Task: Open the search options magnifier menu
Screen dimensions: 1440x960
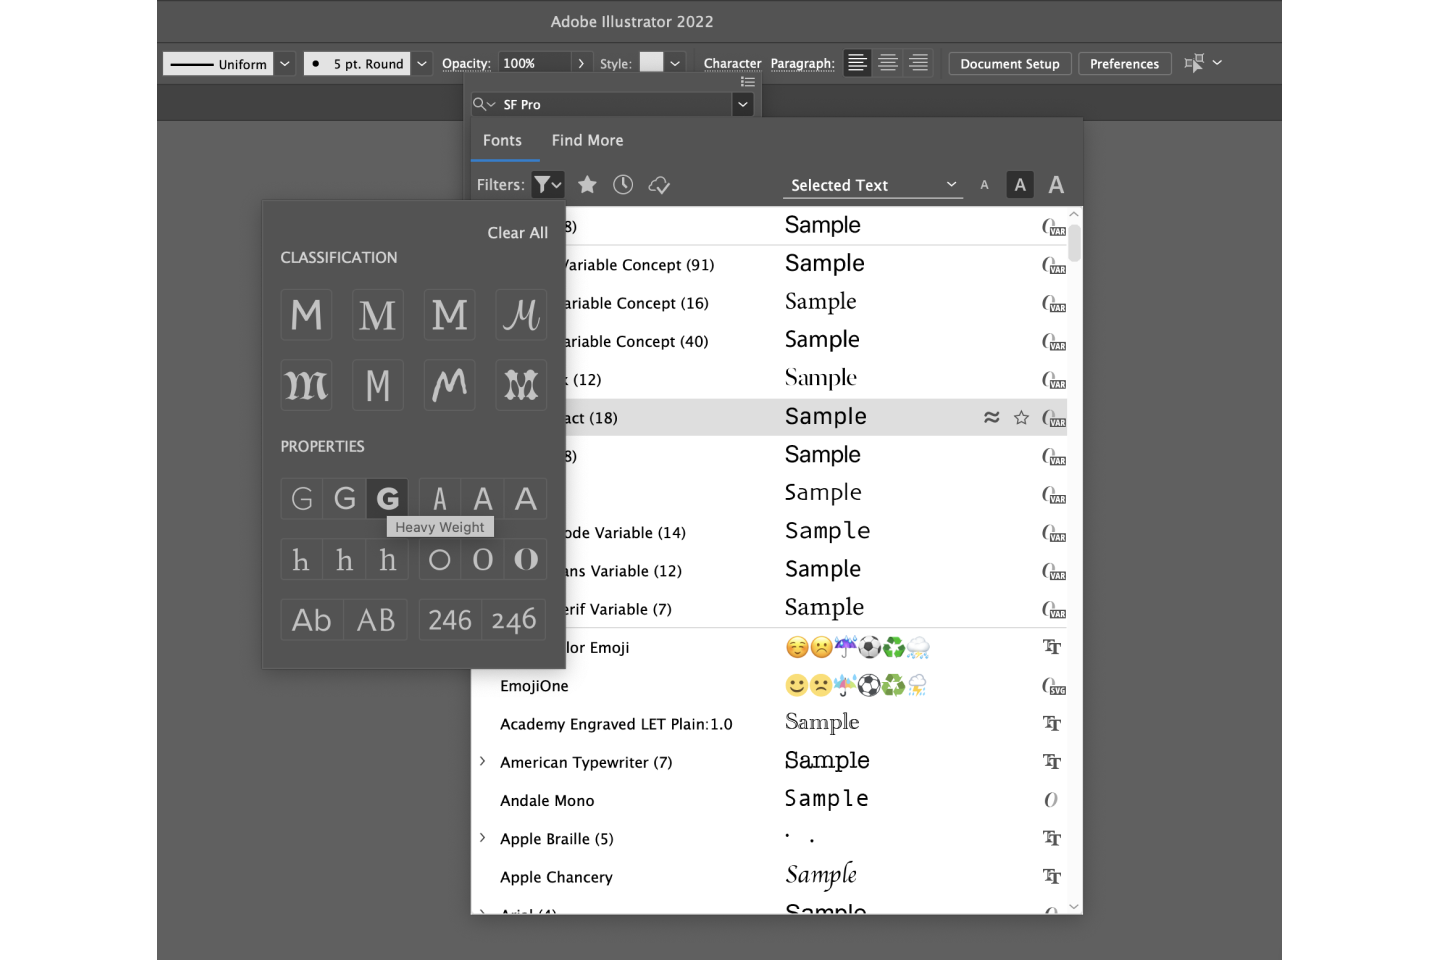Action: click(x=484, y=104)
